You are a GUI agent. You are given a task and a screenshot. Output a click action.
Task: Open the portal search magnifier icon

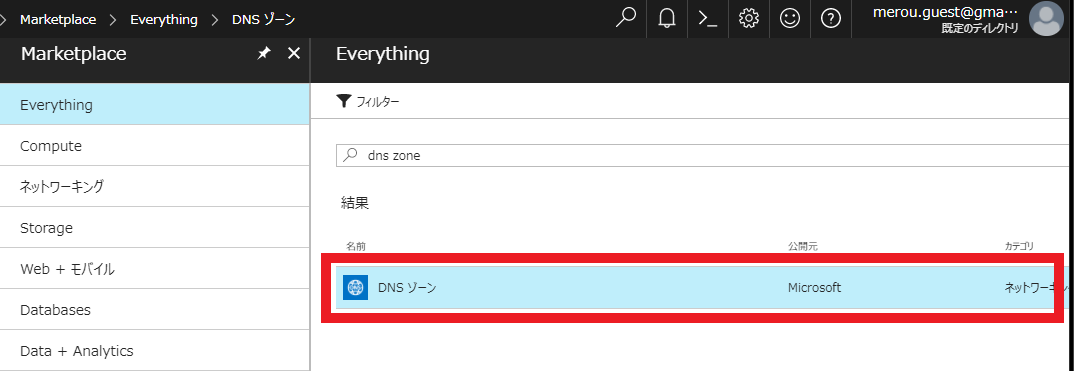[x=625, y=18]
